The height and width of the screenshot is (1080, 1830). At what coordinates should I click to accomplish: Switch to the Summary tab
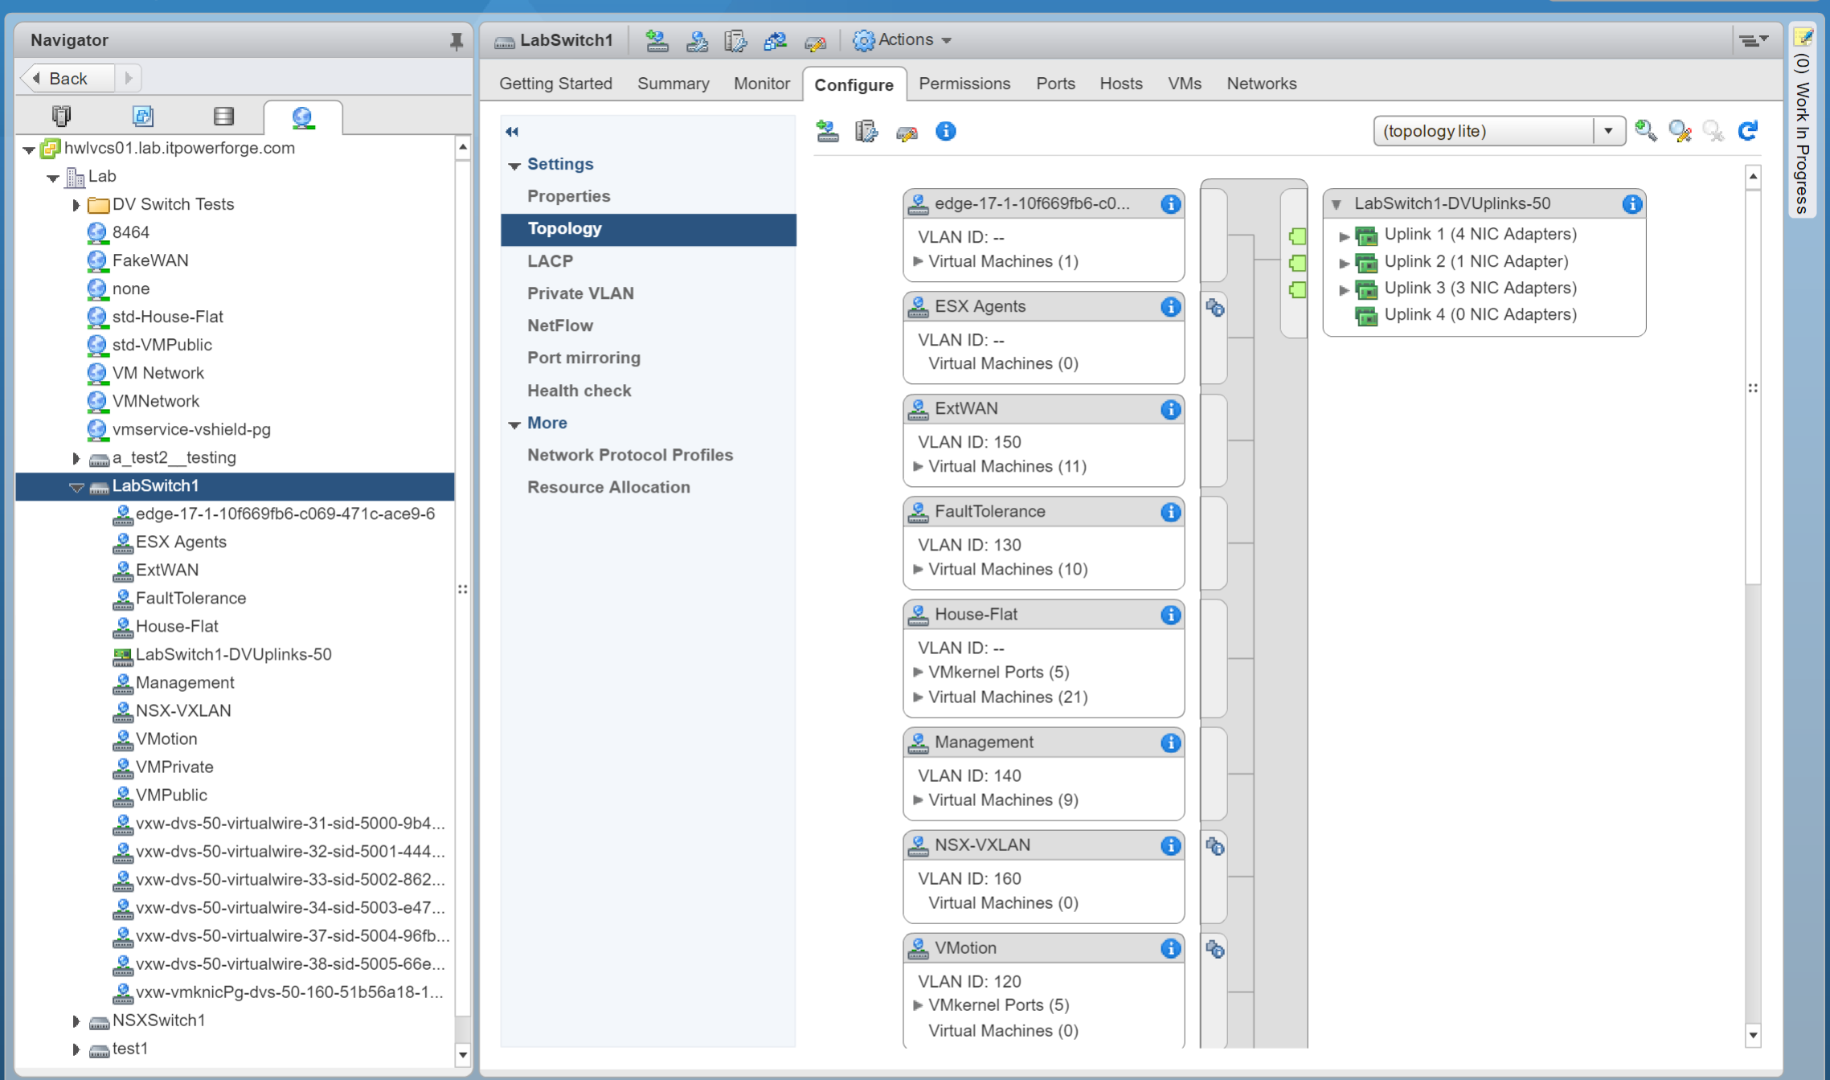(x=672, y=84)
